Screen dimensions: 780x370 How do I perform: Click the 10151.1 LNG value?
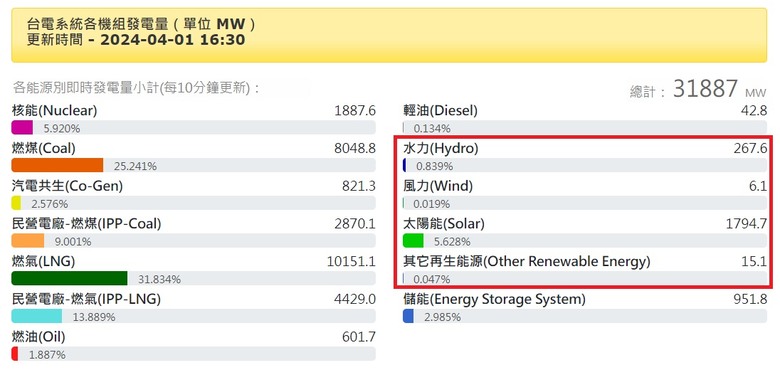point(351,261)
